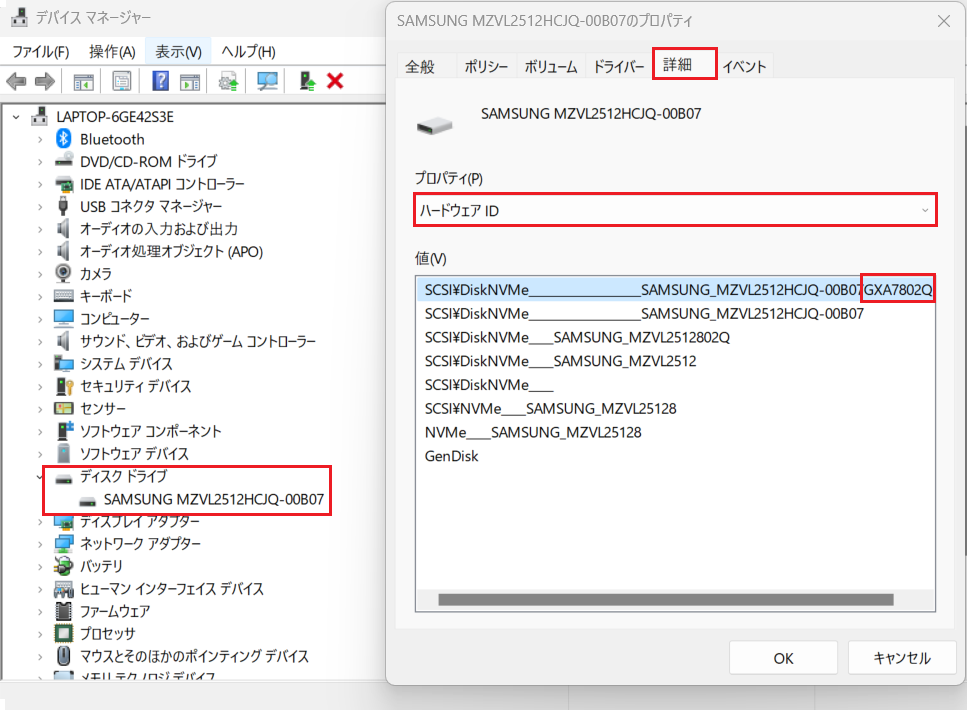Click the camera category icon beside カメラ
The height and width of the screenshot is (710, 967).
pyautogui.click(x=63, y=273)
